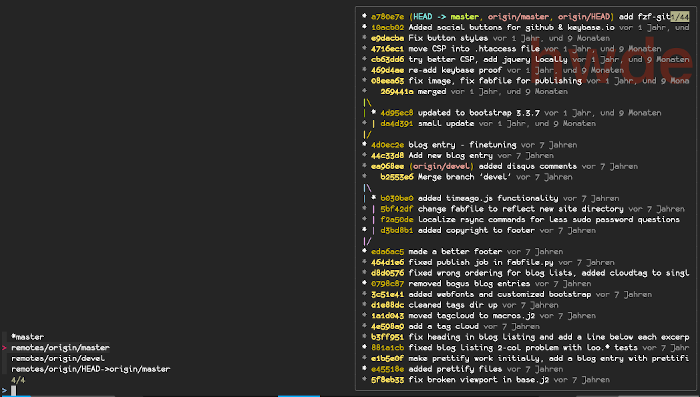700x397 pixels.
Task: Click the 1/44 preview position indicator
Action: click(680, 17)
